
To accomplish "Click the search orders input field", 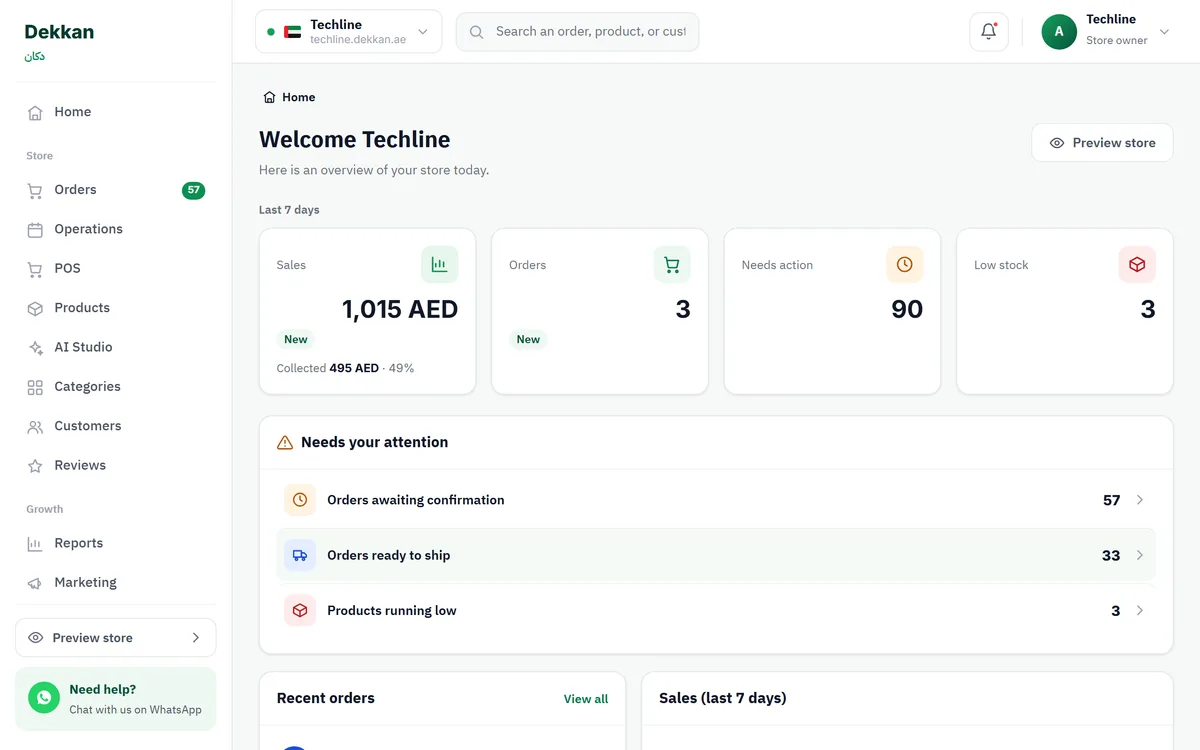I will [x=578, y=32].
